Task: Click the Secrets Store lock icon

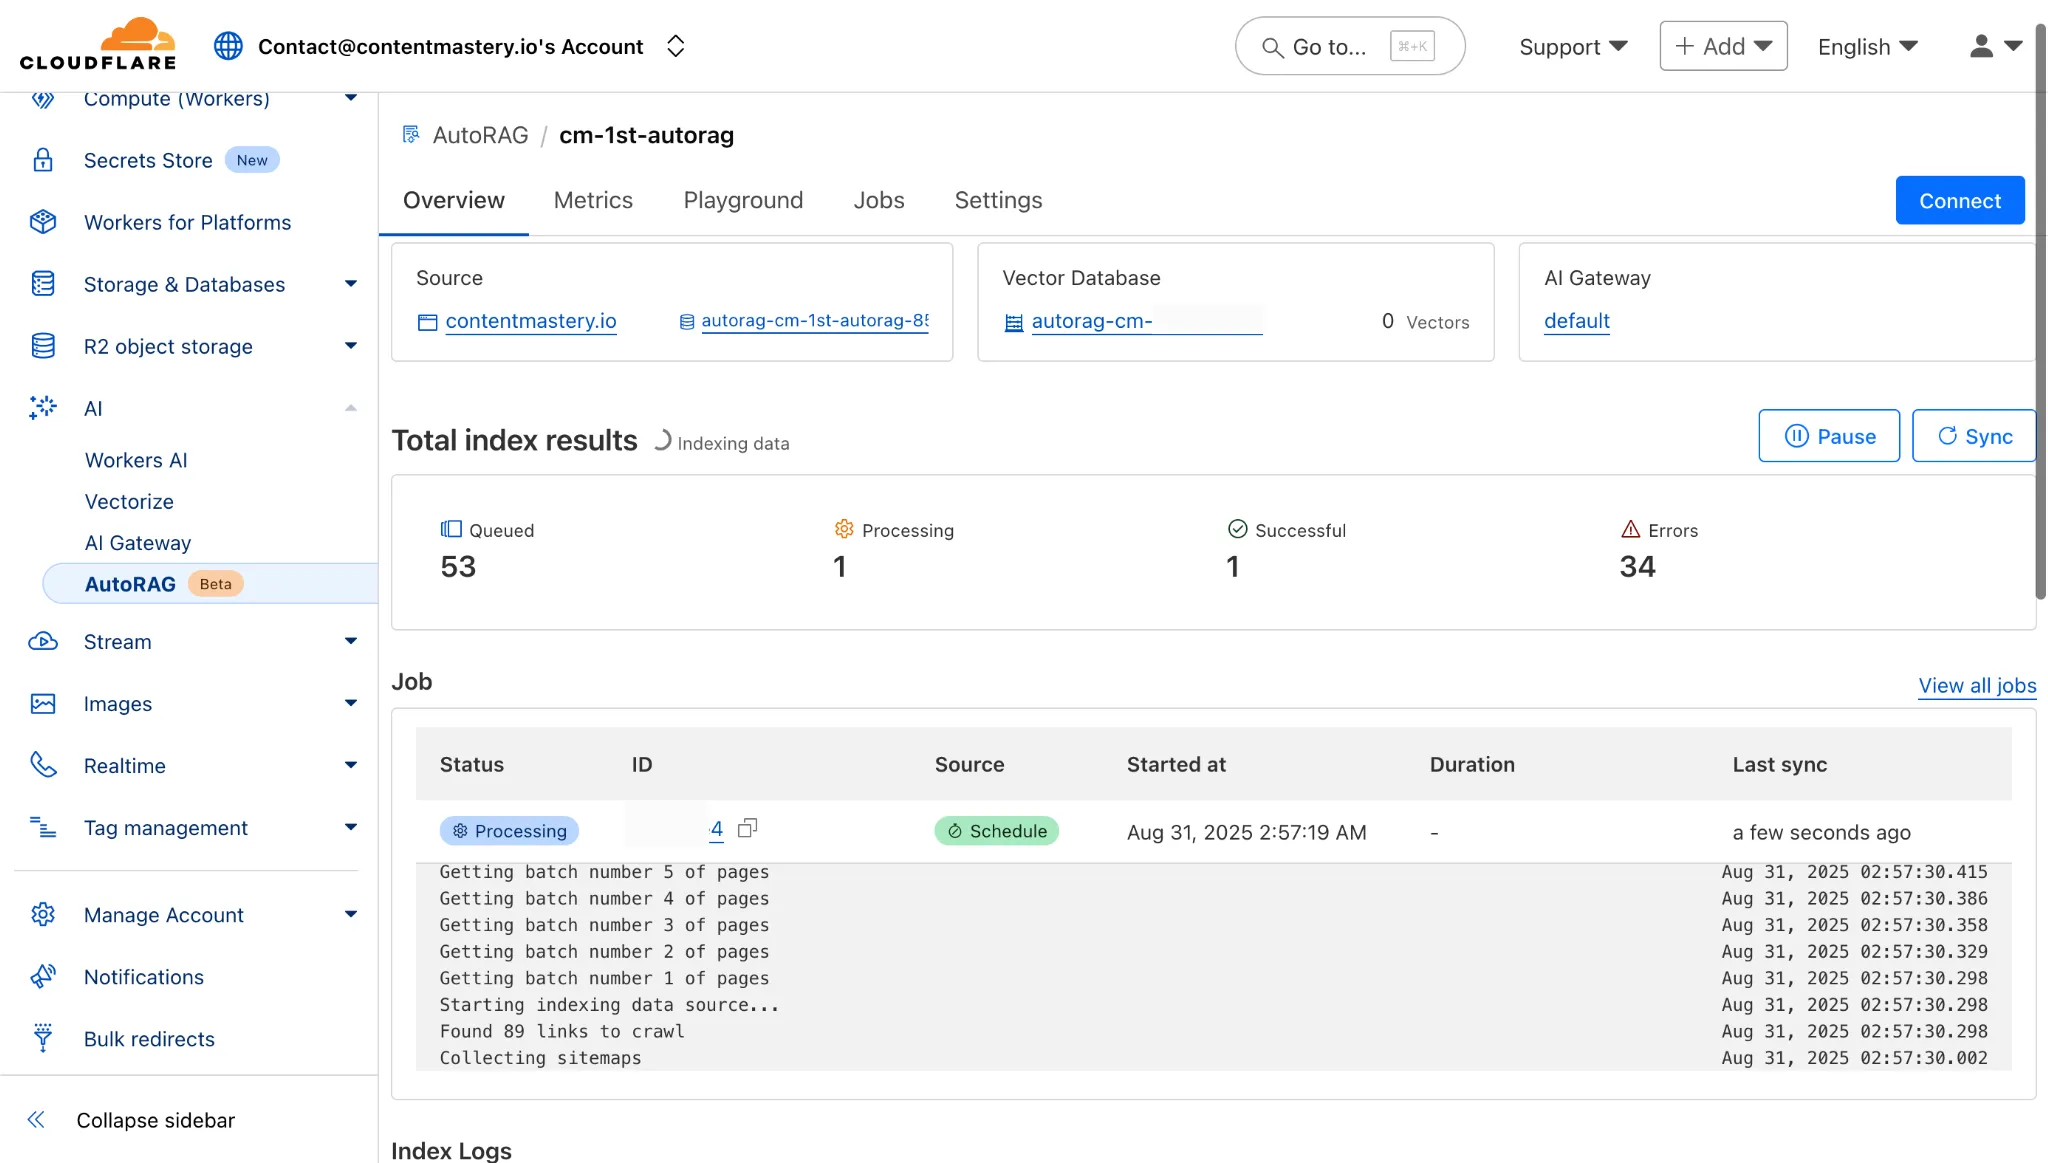Action: 43,160
